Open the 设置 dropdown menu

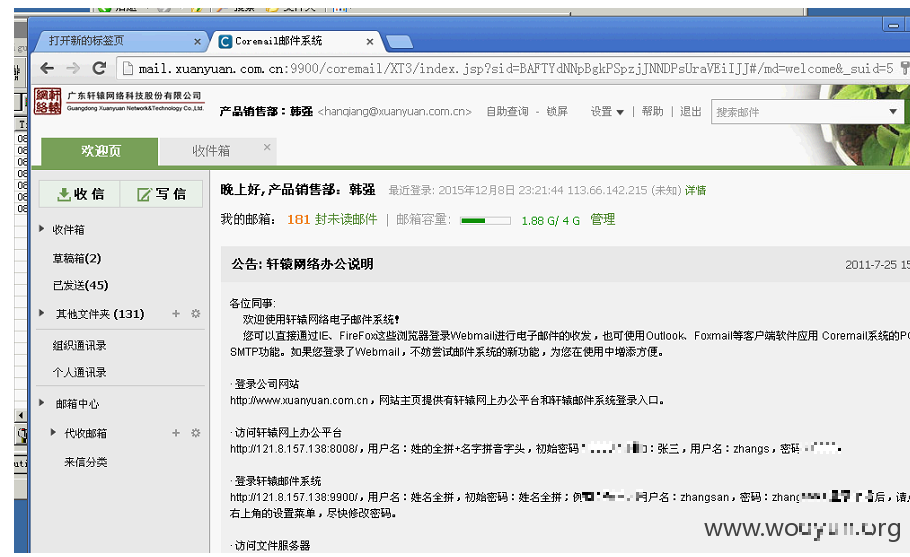coord(607,111)
